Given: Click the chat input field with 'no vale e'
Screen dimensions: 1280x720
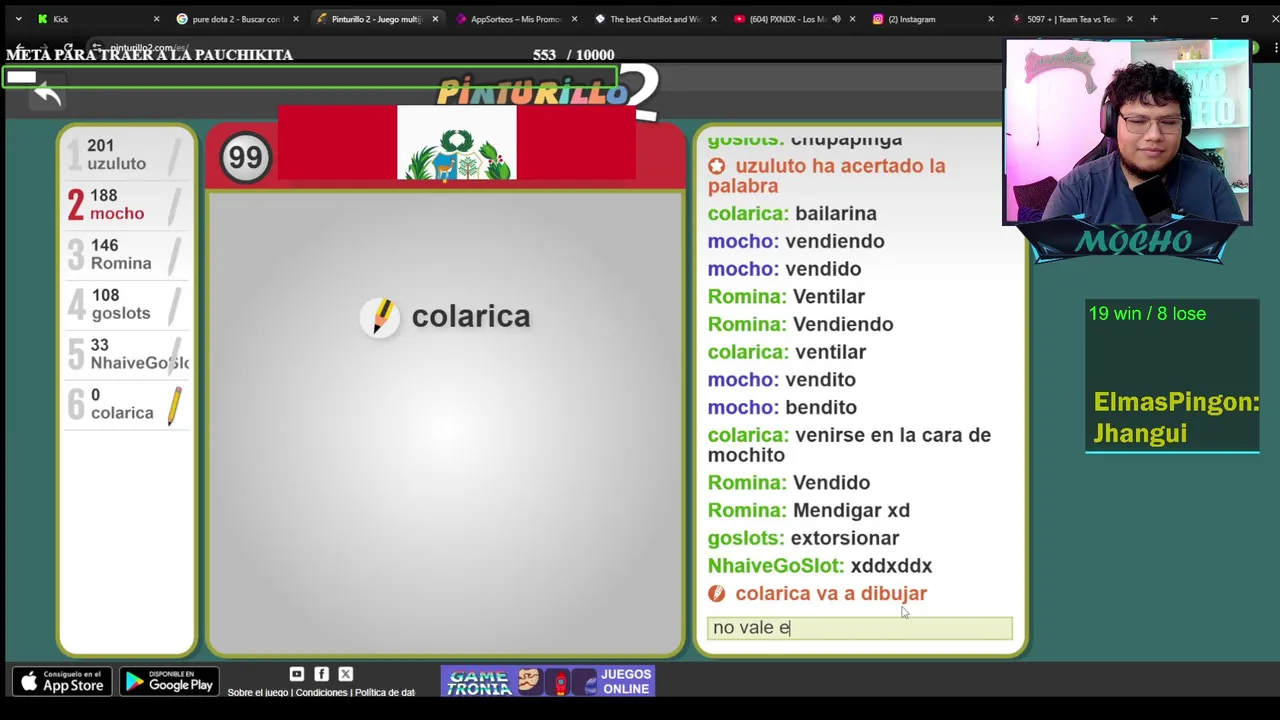Looking at the screenshot, I should (860, 628).
